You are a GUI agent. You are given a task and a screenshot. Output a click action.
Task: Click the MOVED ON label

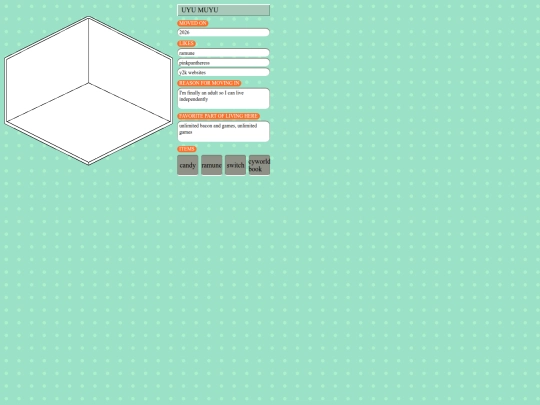[x=193, y=23]
